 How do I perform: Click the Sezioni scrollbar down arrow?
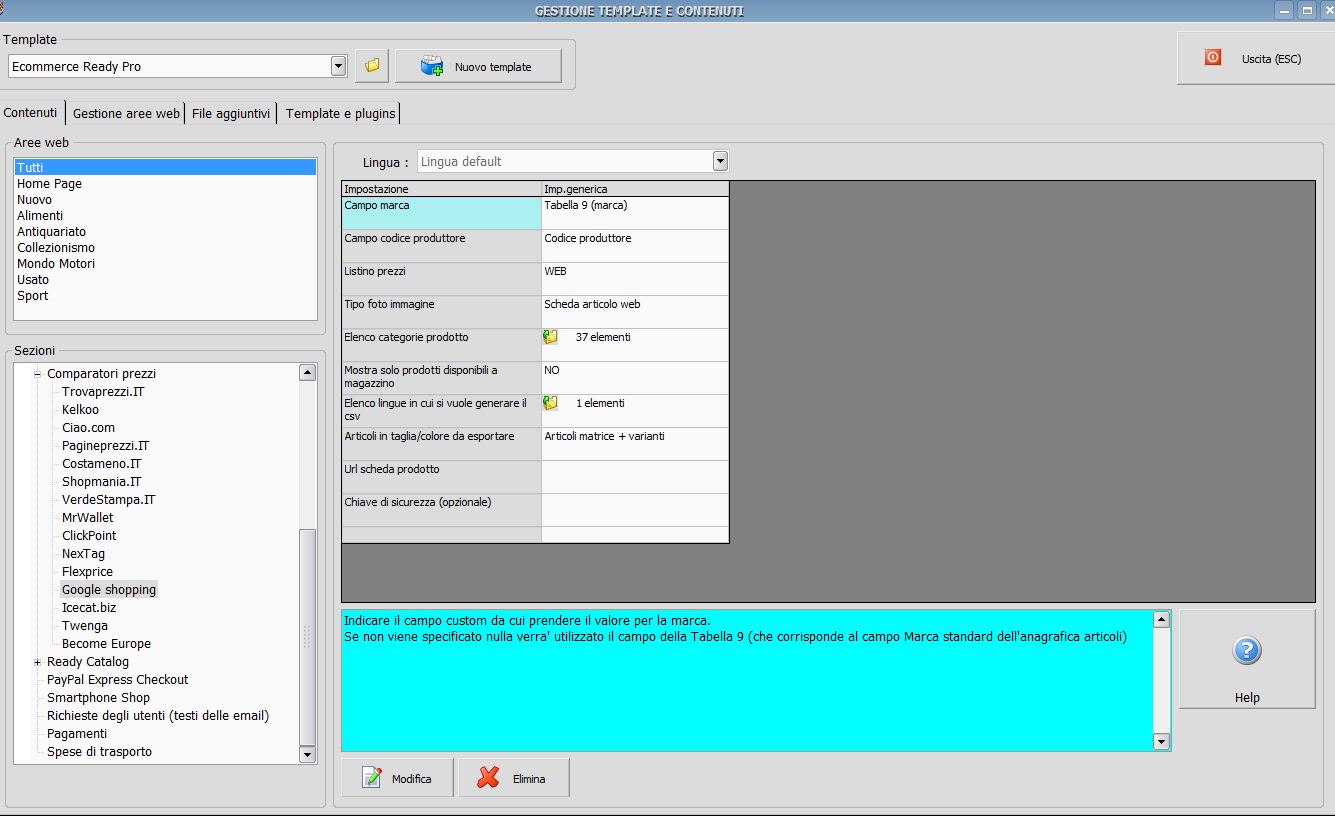307,755
